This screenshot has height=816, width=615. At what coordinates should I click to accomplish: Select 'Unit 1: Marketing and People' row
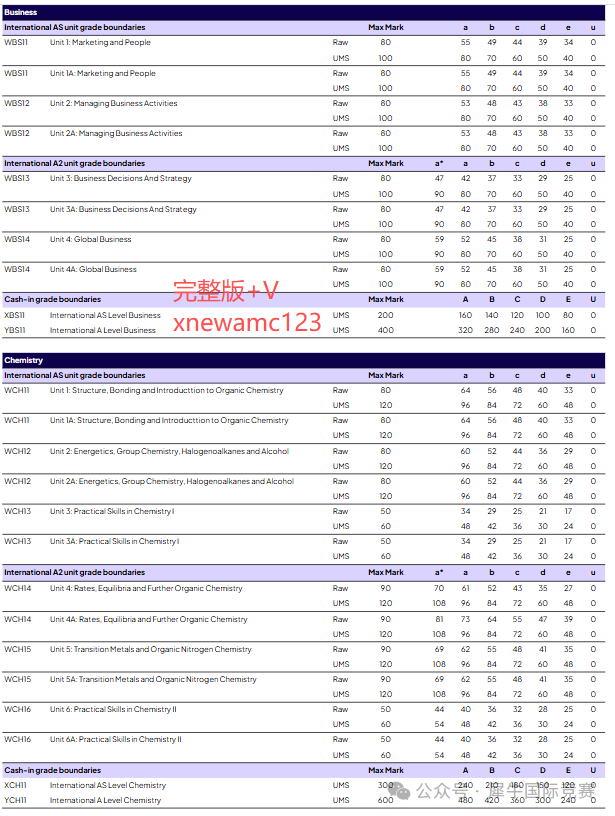[x=100, y=43]
